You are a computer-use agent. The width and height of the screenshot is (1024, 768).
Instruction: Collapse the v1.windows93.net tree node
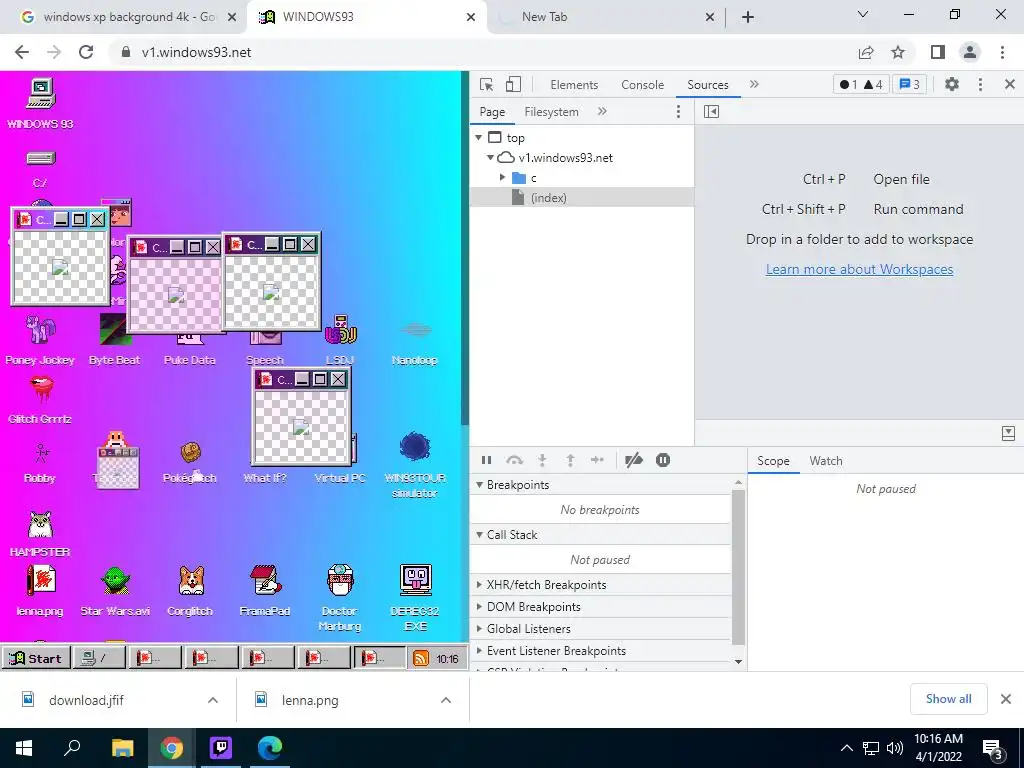tap(490, 157)
